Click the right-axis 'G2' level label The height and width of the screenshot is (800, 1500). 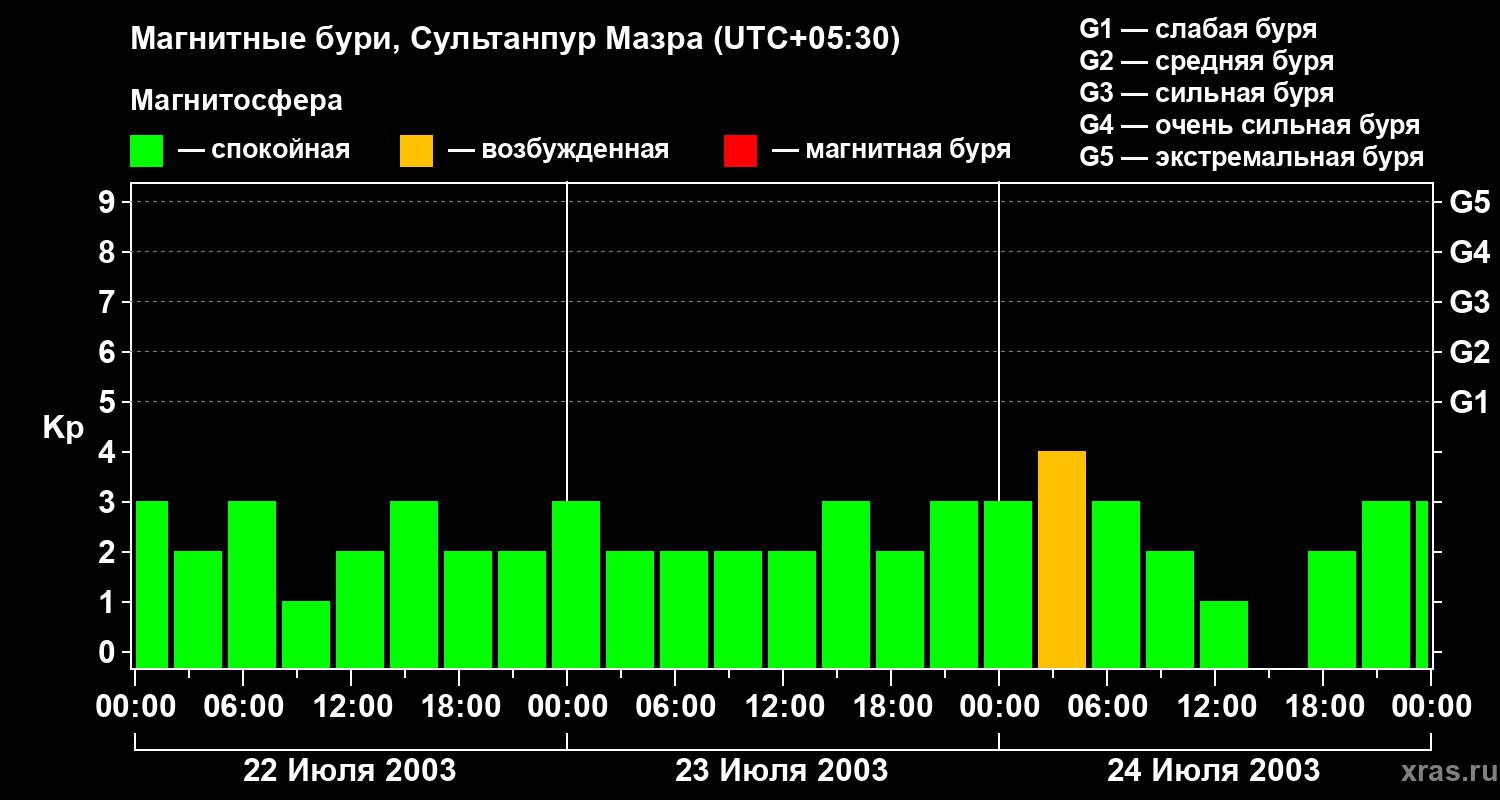[1469, 353]
